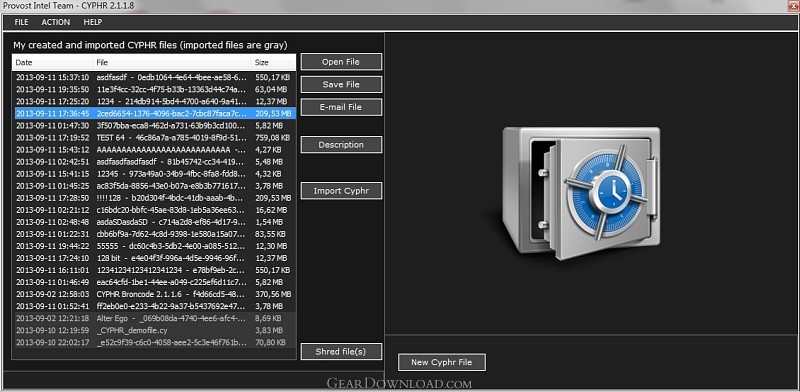Open the FILE menu
800x392 pixels.
coord(21,22)
